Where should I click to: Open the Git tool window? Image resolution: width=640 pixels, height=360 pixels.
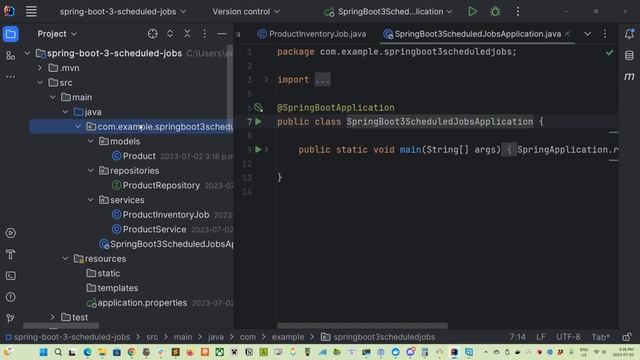tap(11, 318)
